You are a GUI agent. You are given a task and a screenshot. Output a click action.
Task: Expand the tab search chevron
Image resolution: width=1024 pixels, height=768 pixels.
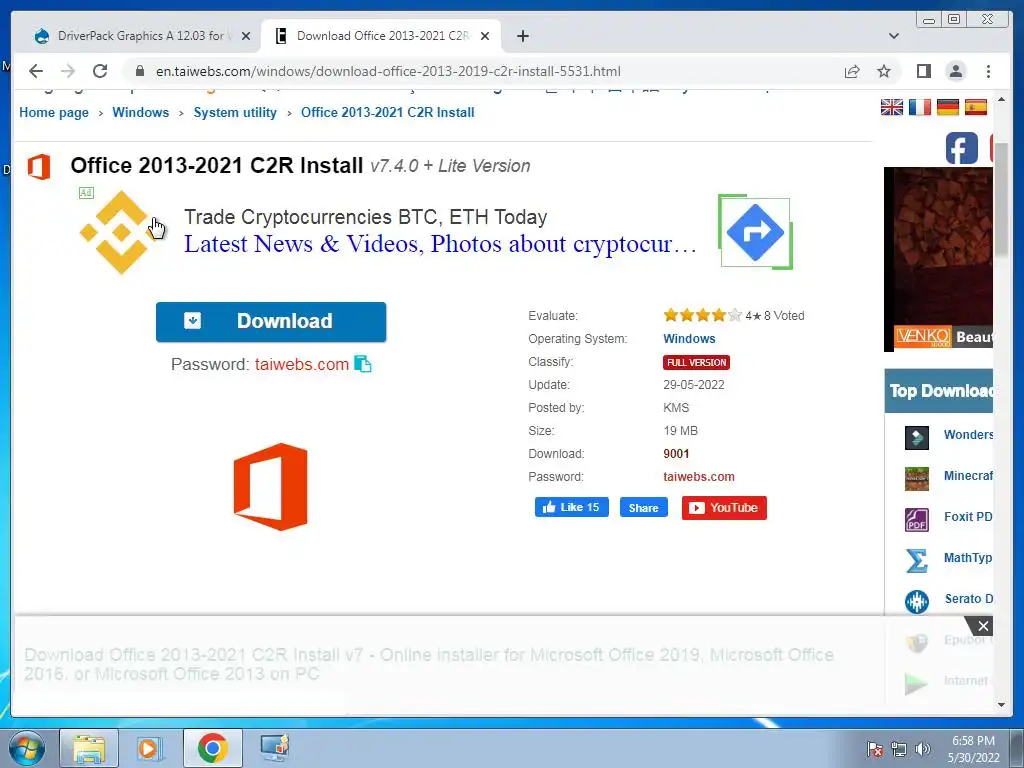894,36
